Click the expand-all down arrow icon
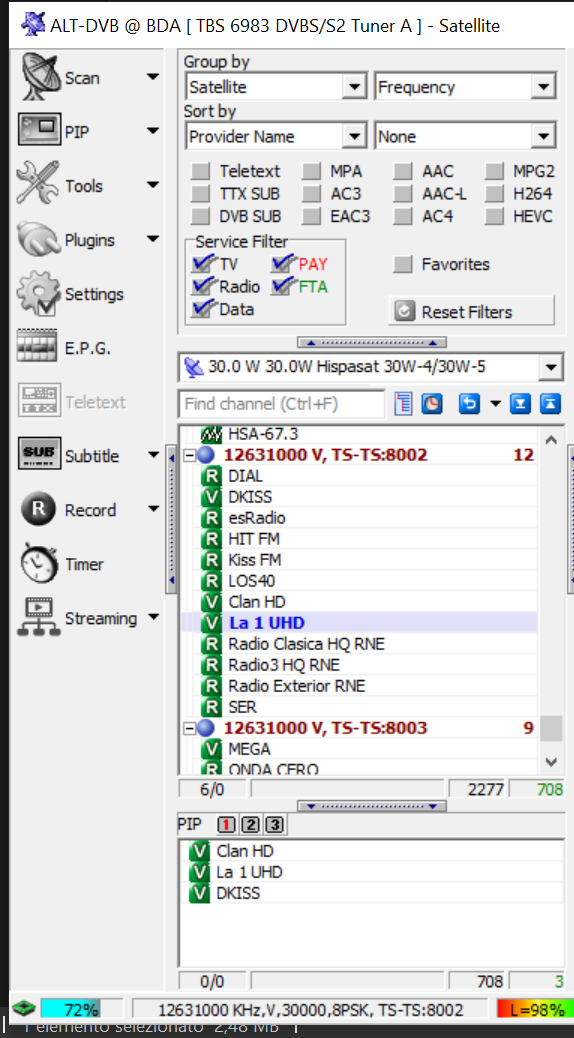The image size is (574, 1038). point(521,404)
